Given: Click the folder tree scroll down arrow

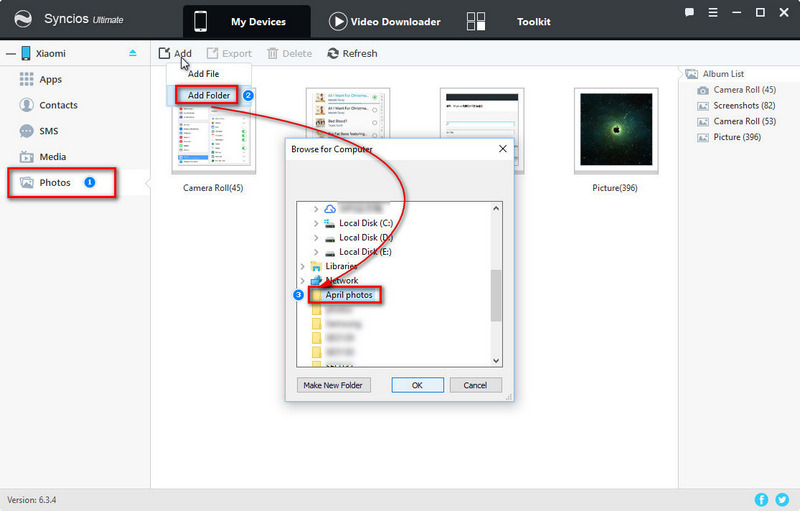Looking at the screenshot, I should click(496, 361).
